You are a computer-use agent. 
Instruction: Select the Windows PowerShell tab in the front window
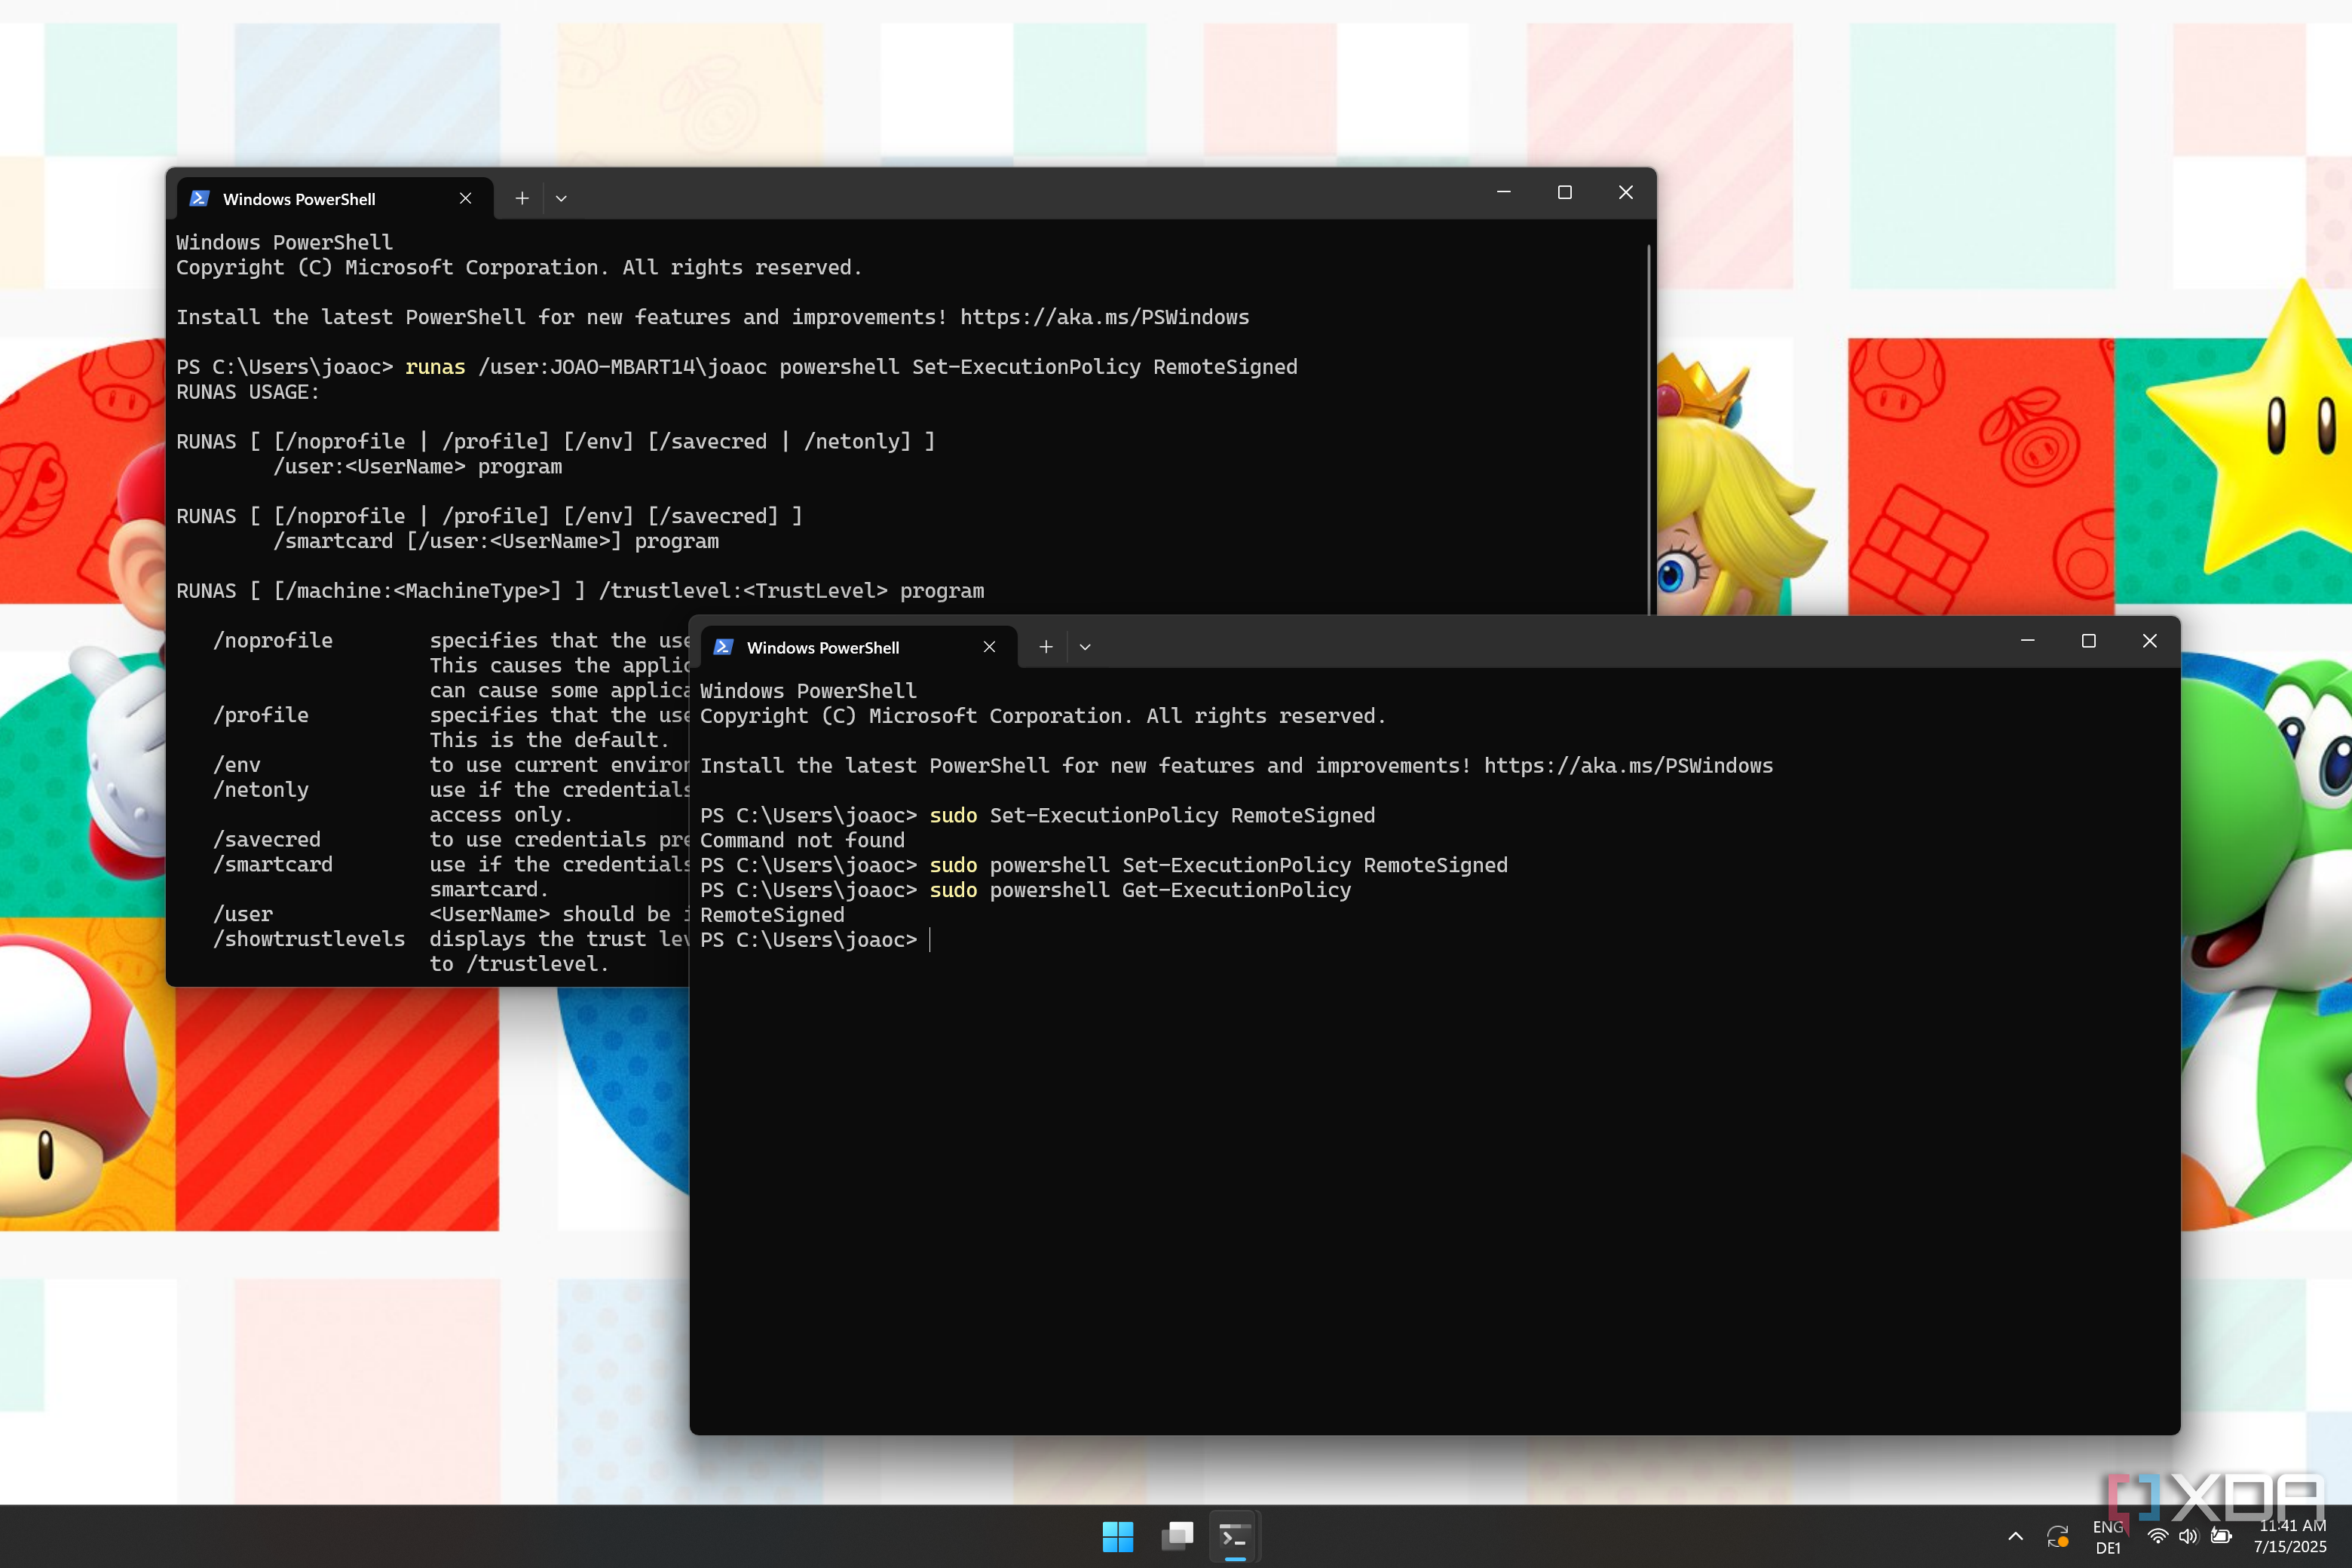822,647
